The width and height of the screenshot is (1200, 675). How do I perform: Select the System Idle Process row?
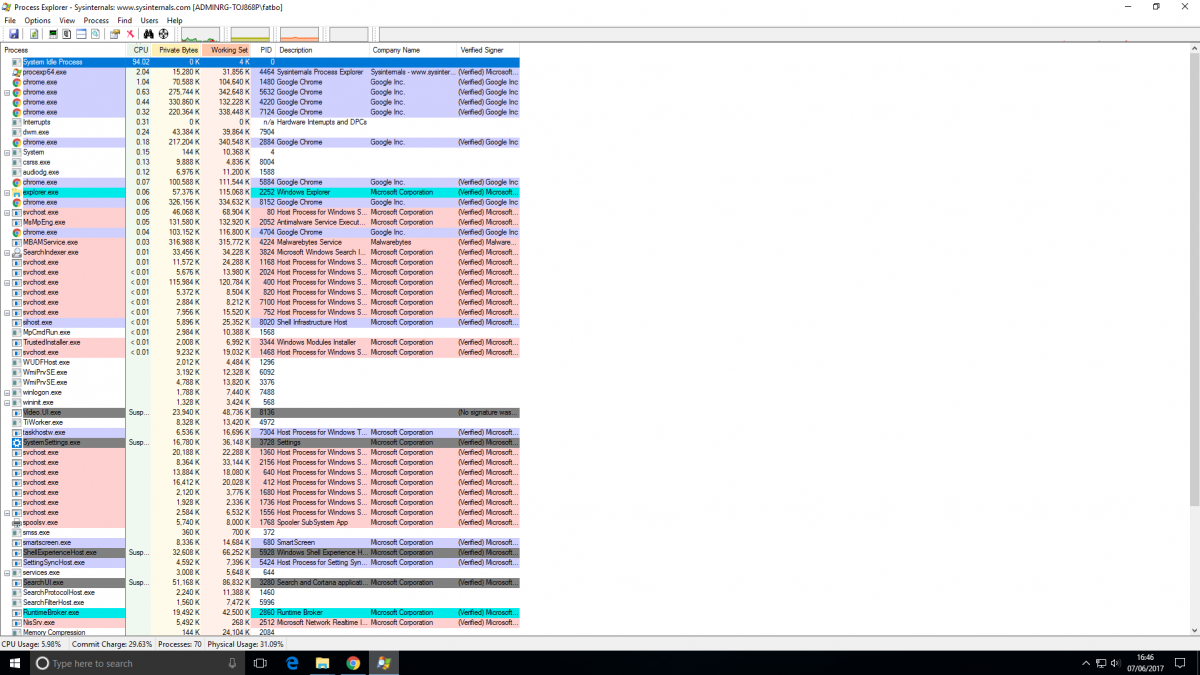click(x=260, y=62)
